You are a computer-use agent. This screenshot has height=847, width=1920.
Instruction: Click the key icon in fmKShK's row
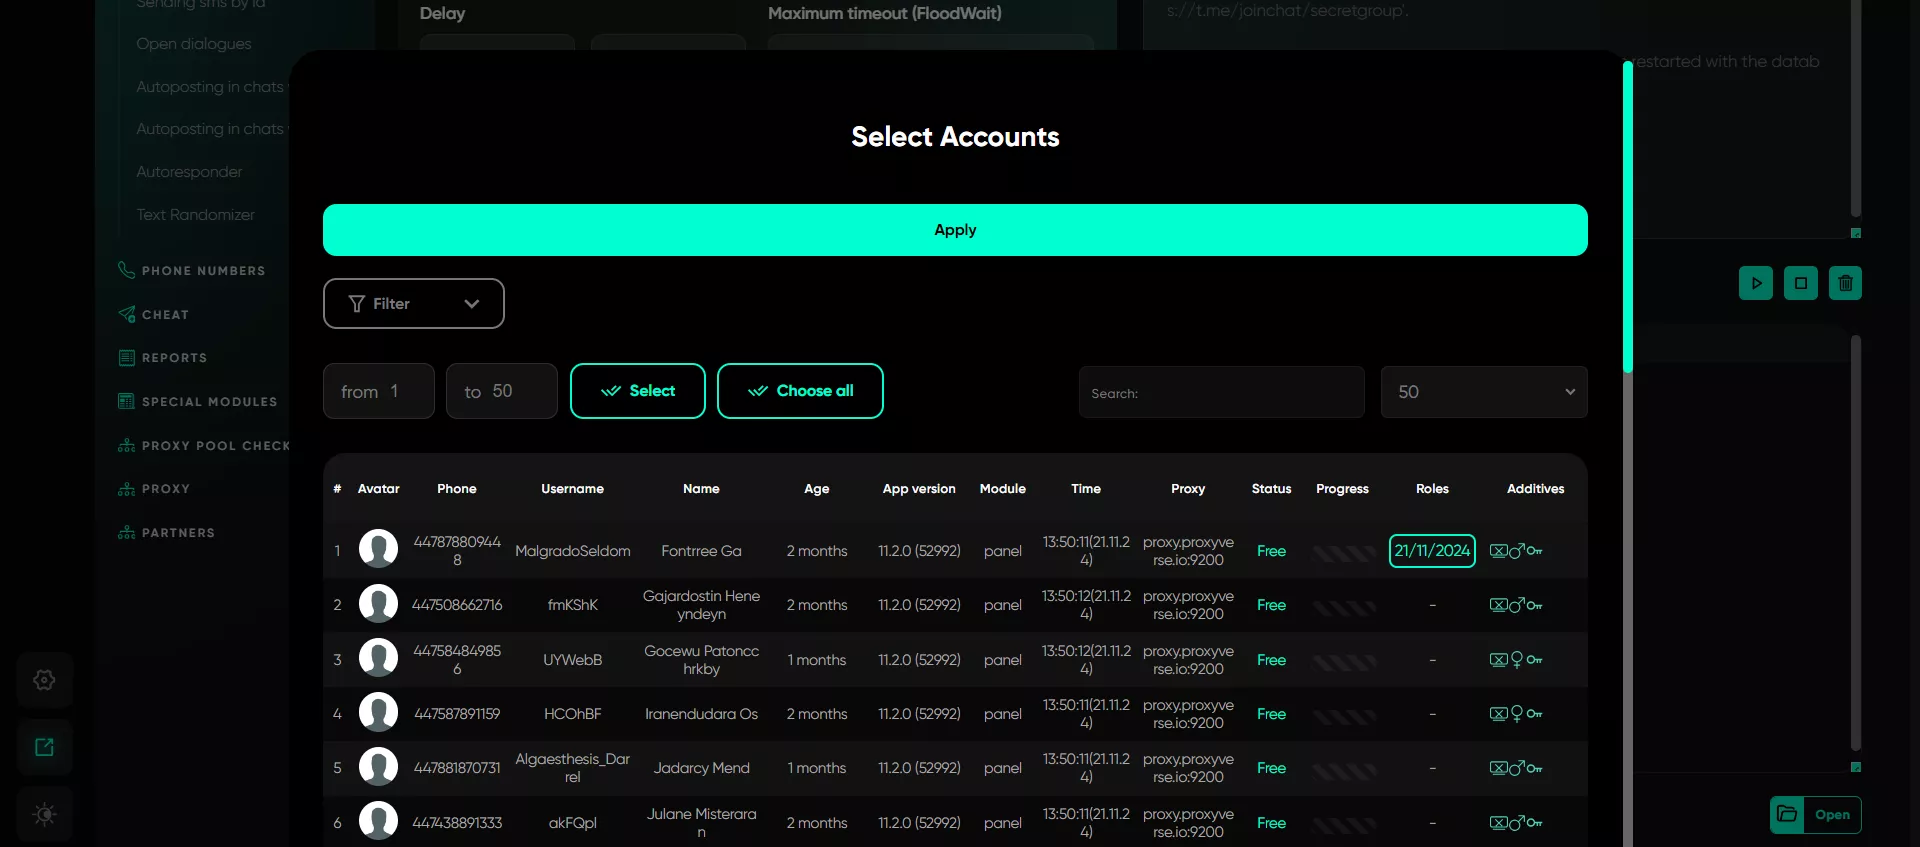coord(1534,605)
